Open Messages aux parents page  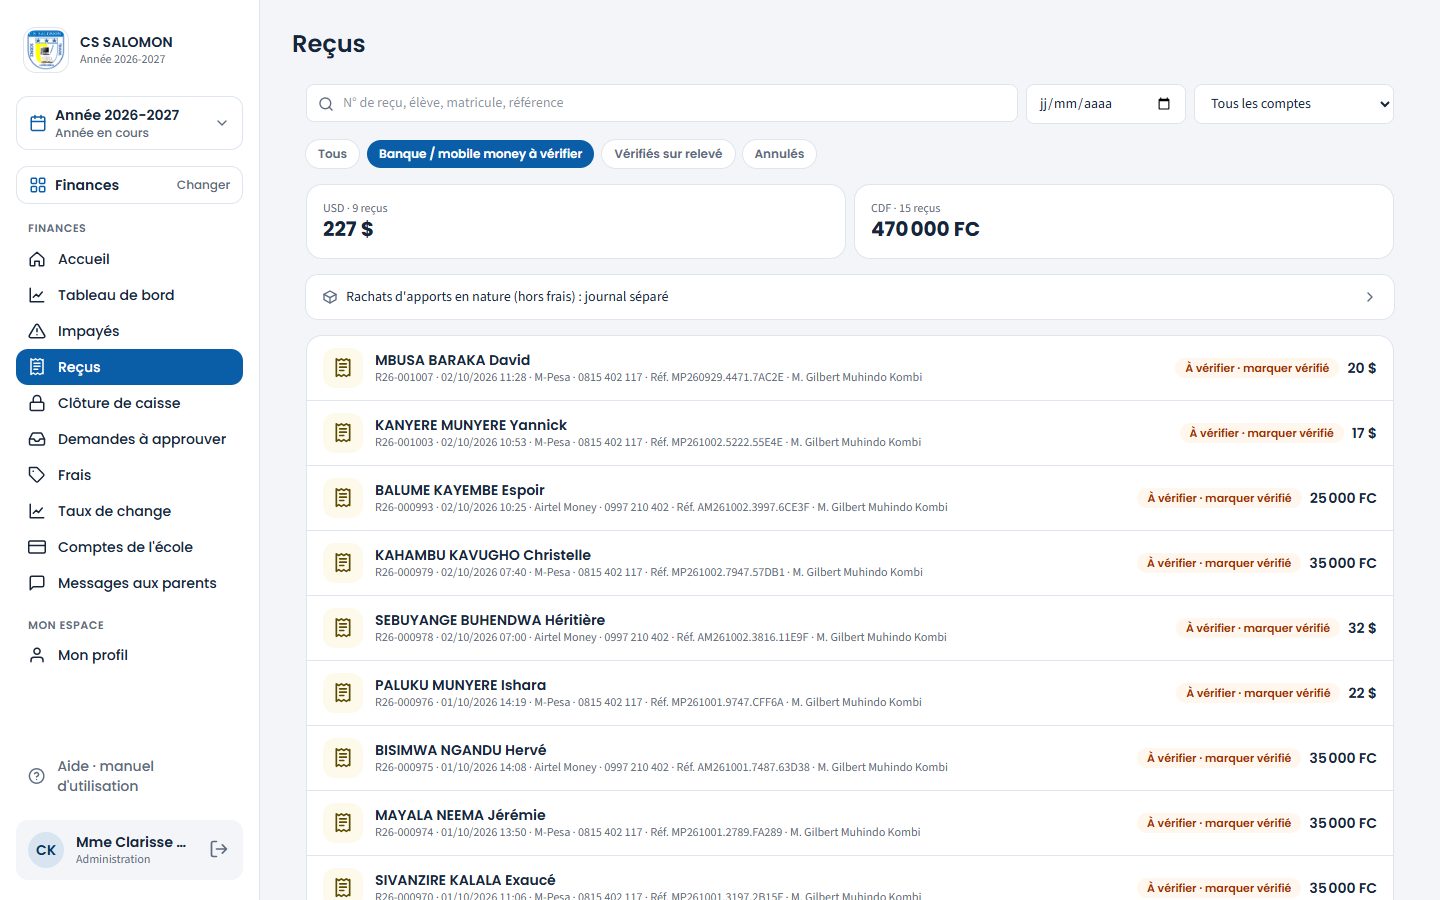click(129, 583)
